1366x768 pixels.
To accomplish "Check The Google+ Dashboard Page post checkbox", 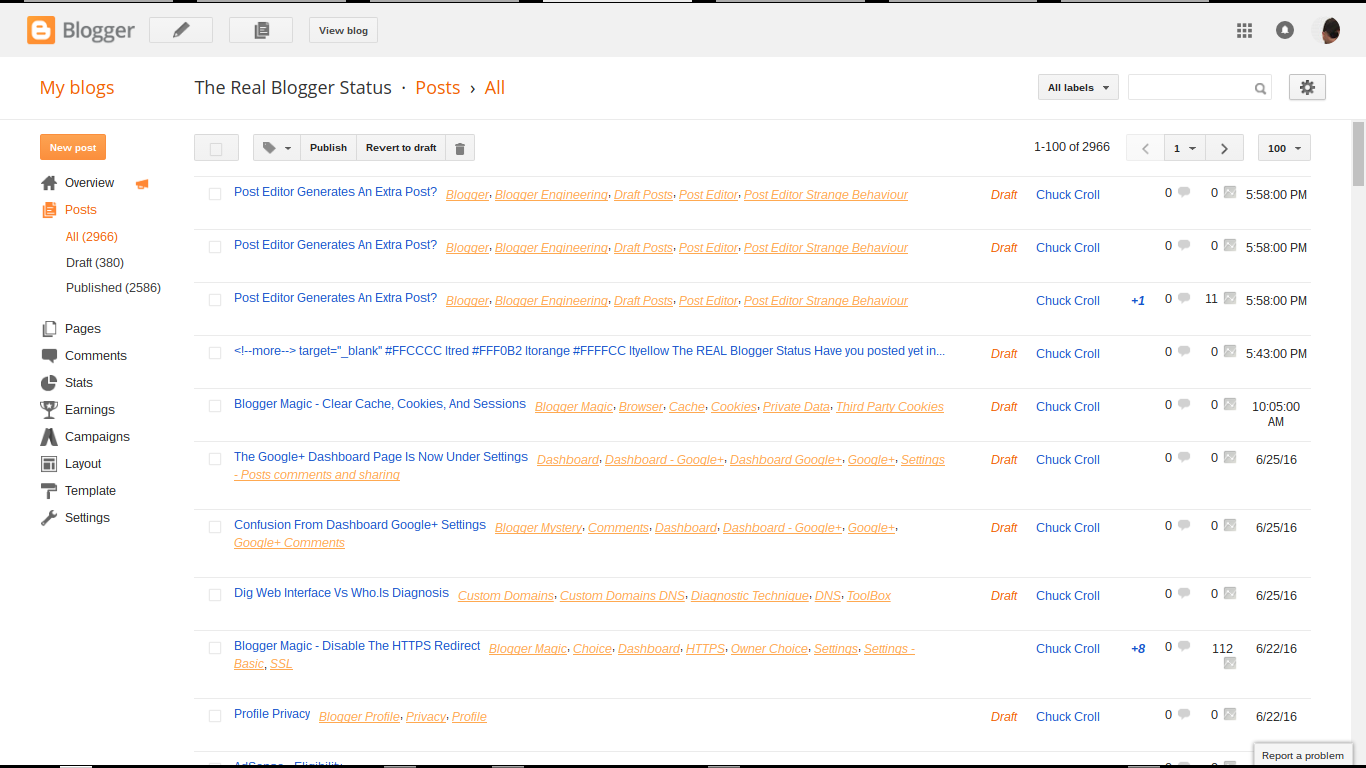I will (215, 459).
